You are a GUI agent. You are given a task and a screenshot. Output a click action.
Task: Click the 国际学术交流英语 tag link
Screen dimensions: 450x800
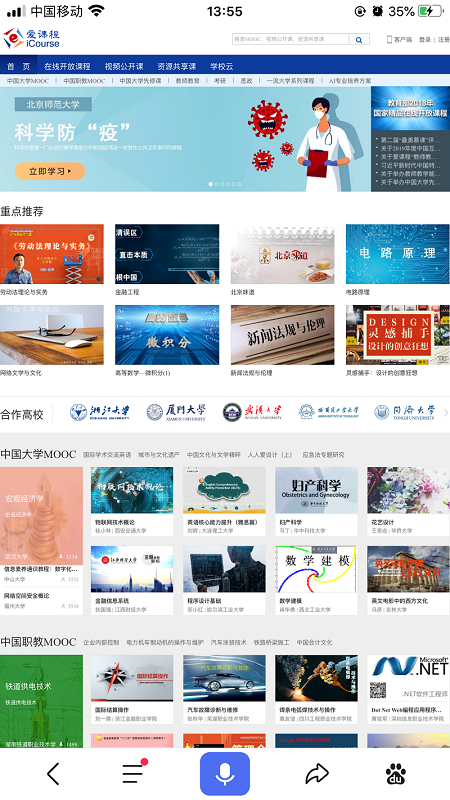click(107, 455)
